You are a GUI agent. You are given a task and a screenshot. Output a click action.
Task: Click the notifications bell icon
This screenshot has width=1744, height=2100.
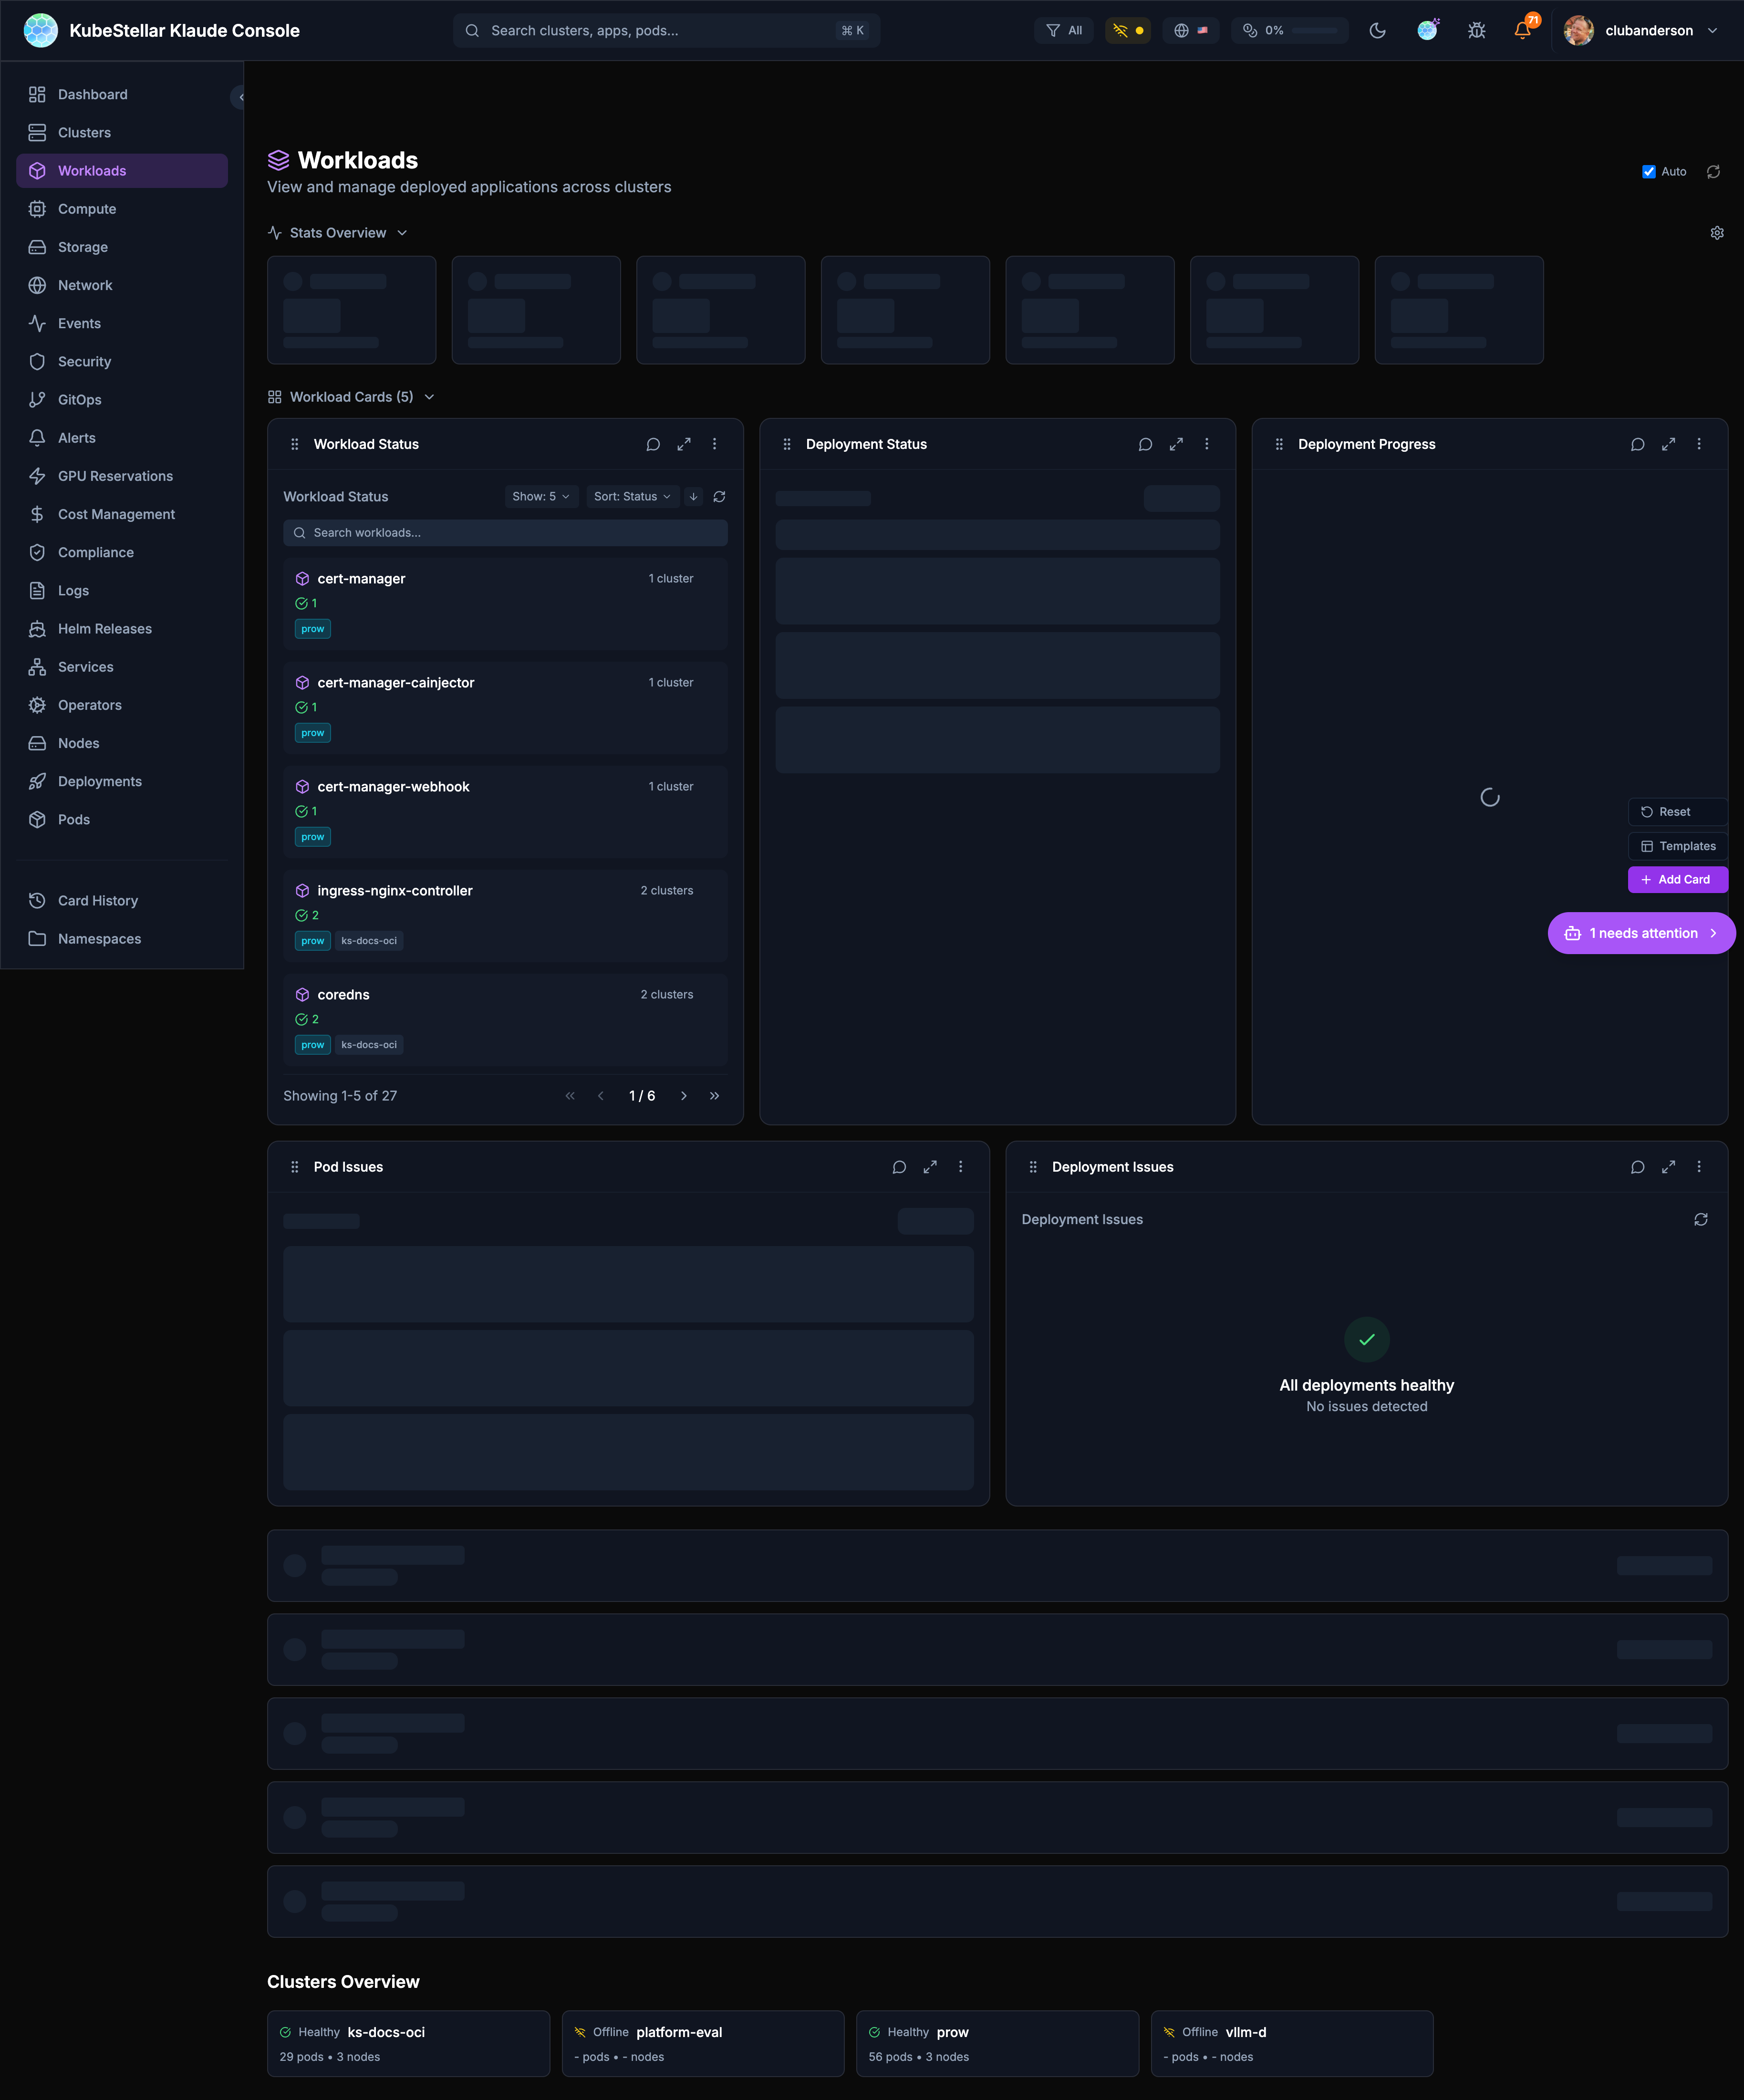(x=1522, y=31)
